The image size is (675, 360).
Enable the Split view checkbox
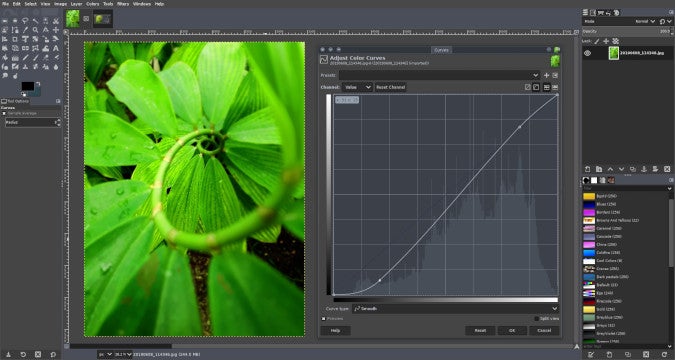(x=536, y=319)
